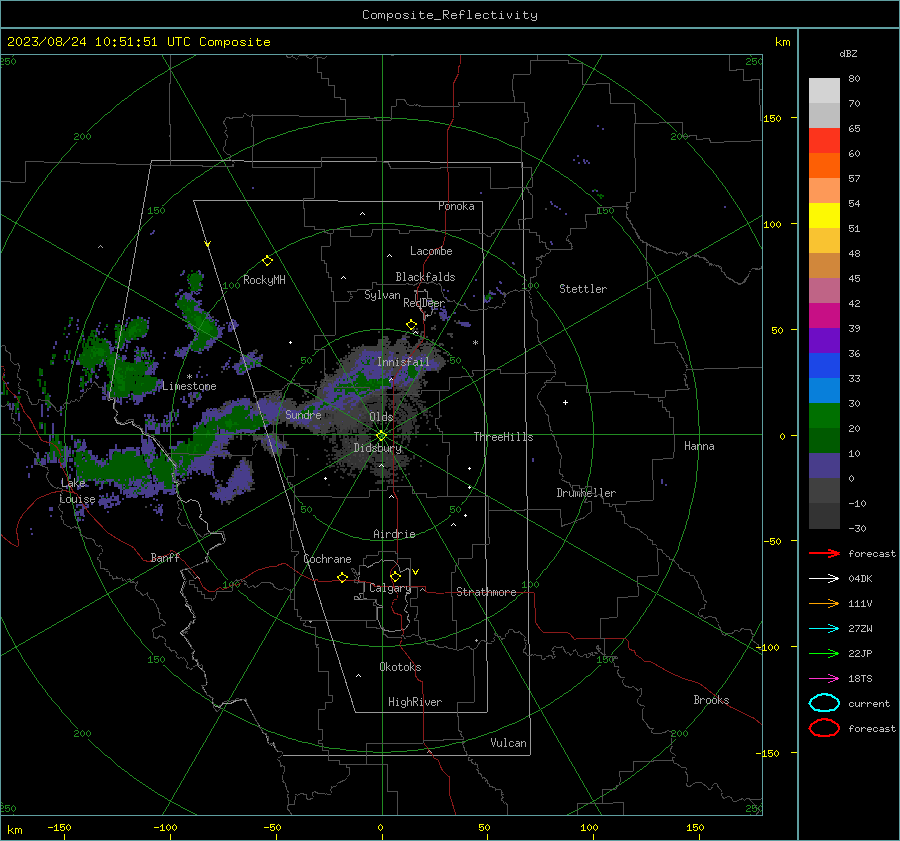Select the light gray 70-80 dBZ swatch
Screen dimensions: 900x841
coord(824,90)
